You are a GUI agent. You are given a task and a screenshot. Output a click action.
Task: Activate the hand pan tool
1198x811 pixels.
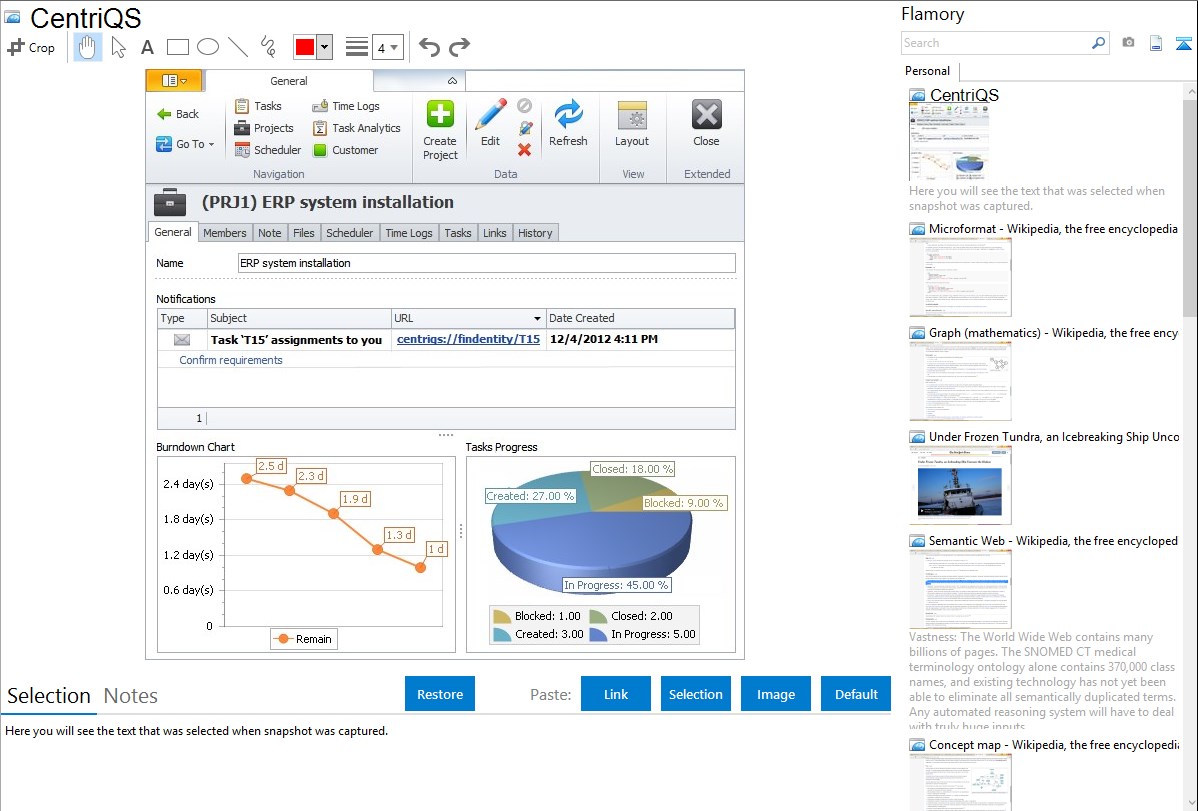pos(88,47)
